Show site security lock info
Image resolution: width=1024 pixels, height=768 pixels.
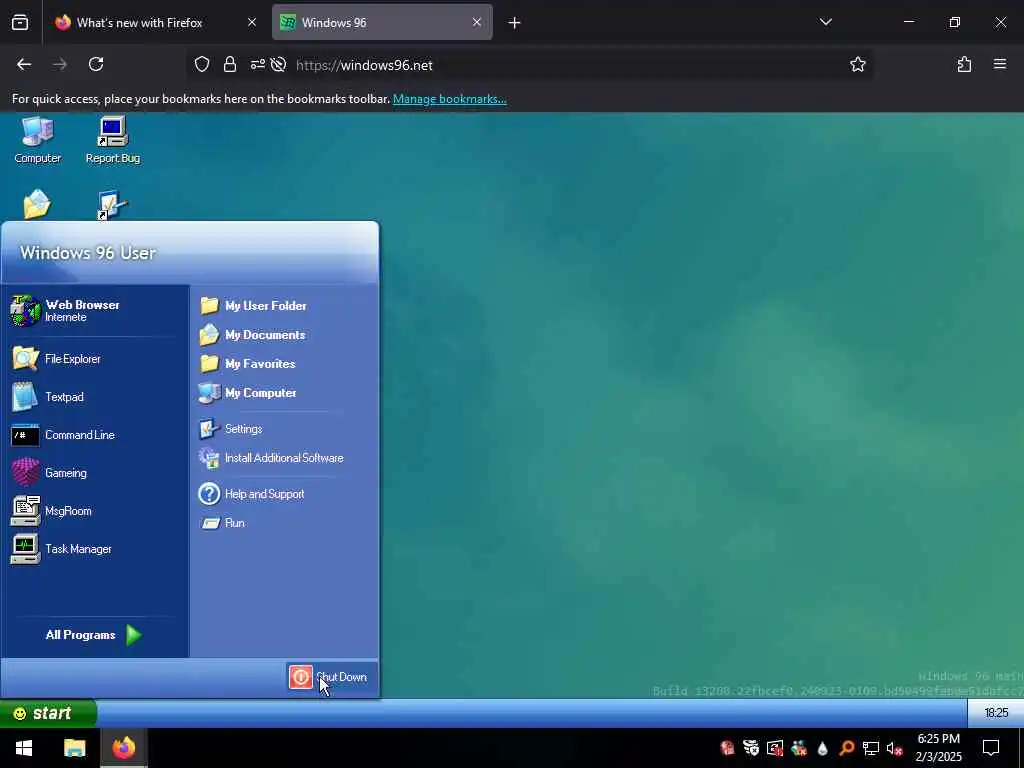point(230,65)
